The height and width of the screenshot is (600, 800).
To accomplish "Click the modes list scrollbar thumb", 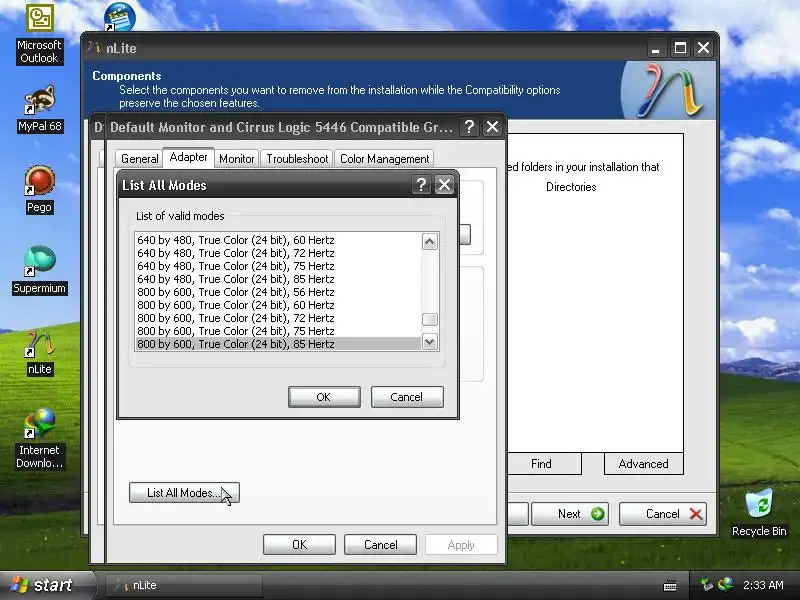I will pyautogui.click(x=430, y=319).
